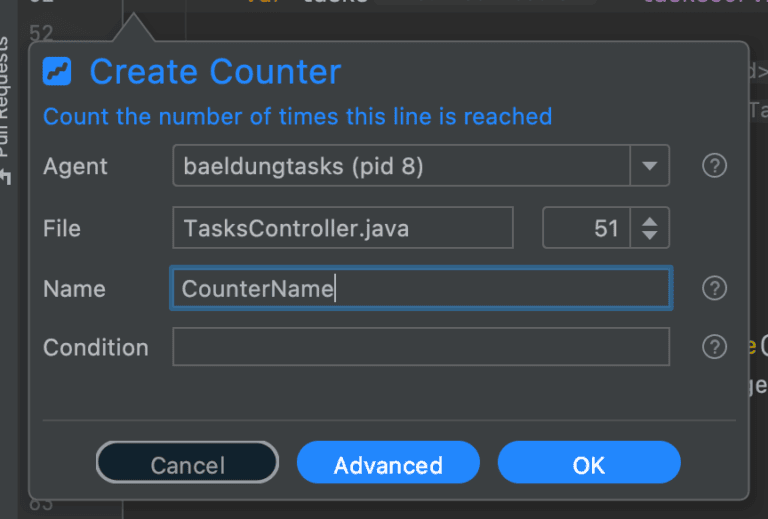Open help for the Agent field
768x519 pixels.
pyautogui.click(x=714, y=166)
